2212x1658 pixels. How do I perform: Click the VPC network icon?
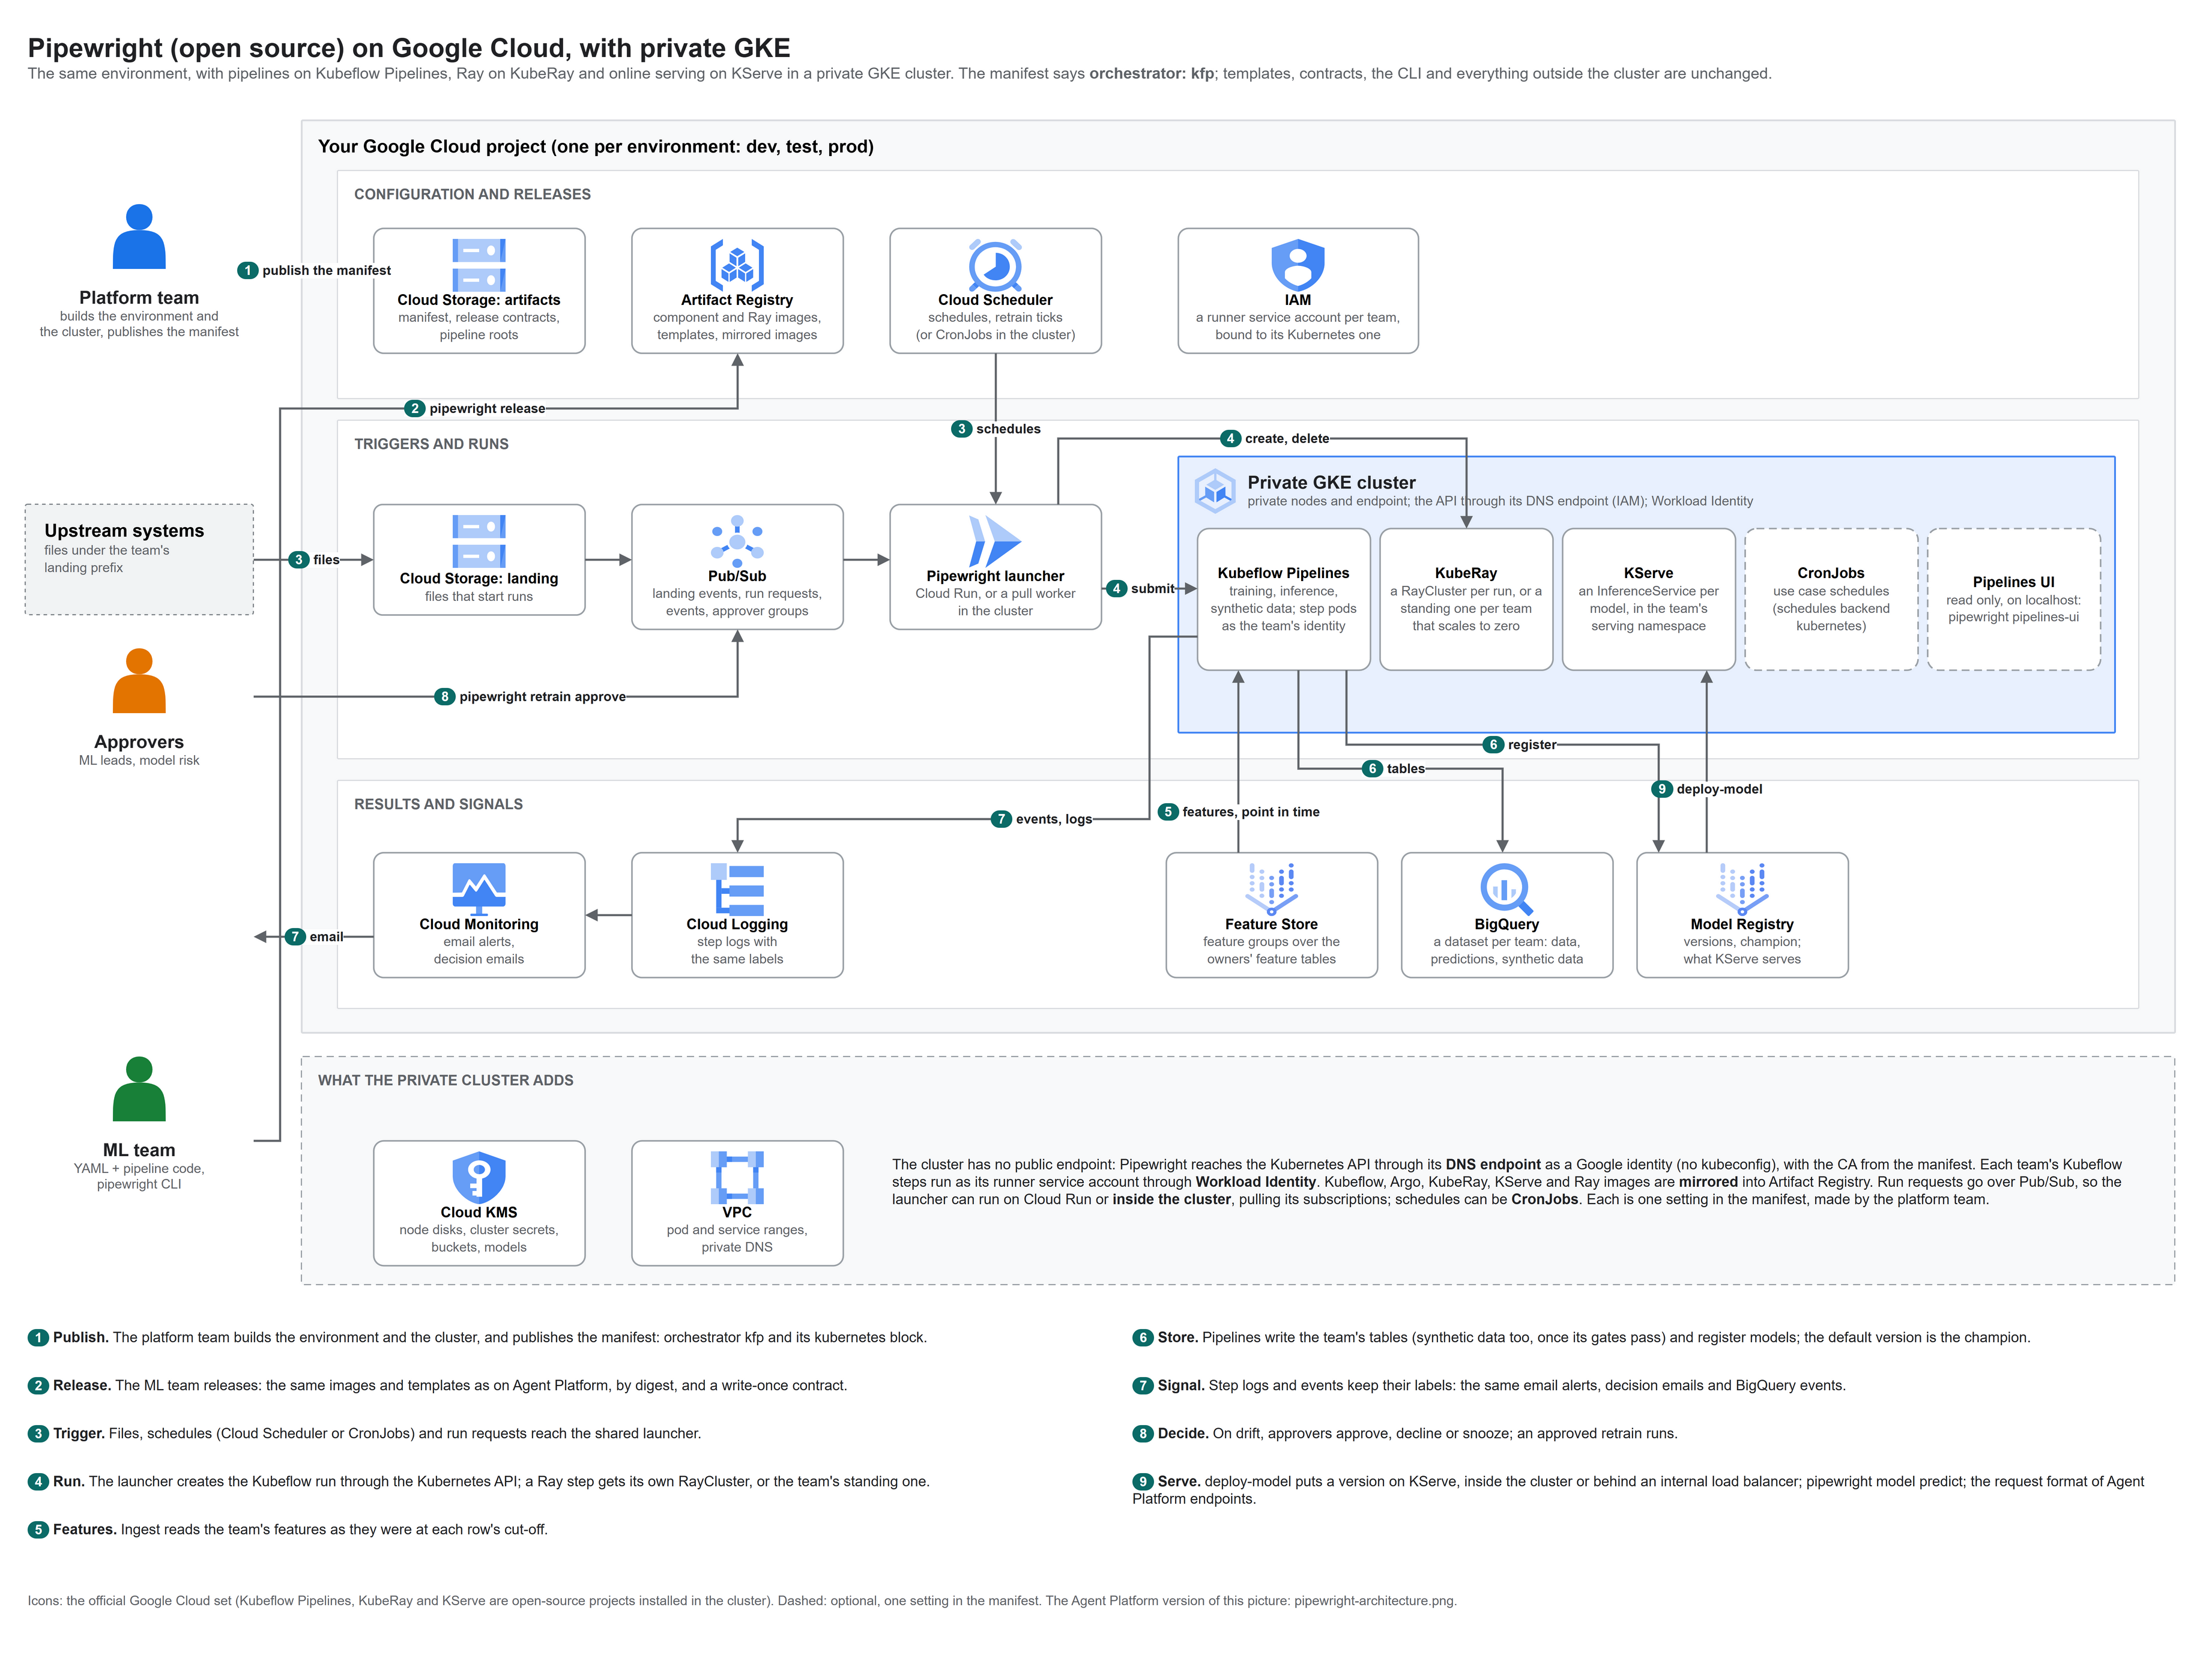point(737,1177)
